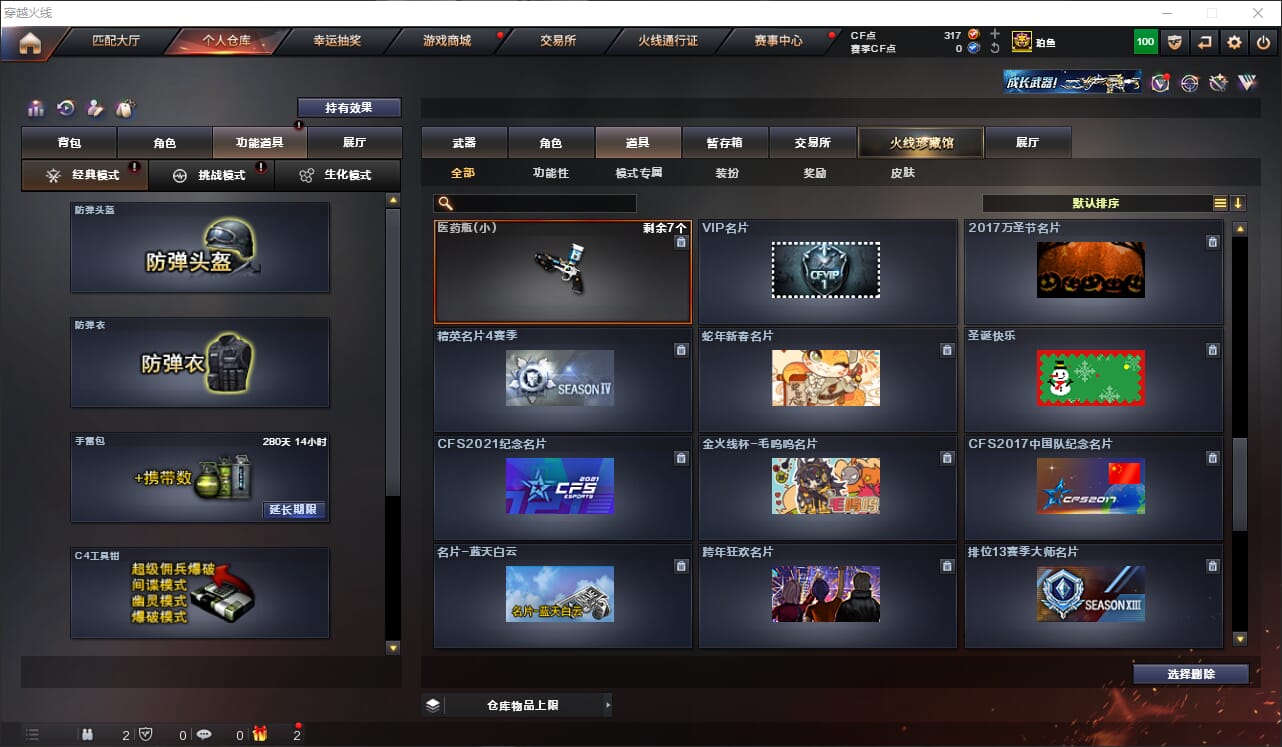Select the 圣诞快乐 card
1282x747 pixels.
point(1095,379)
